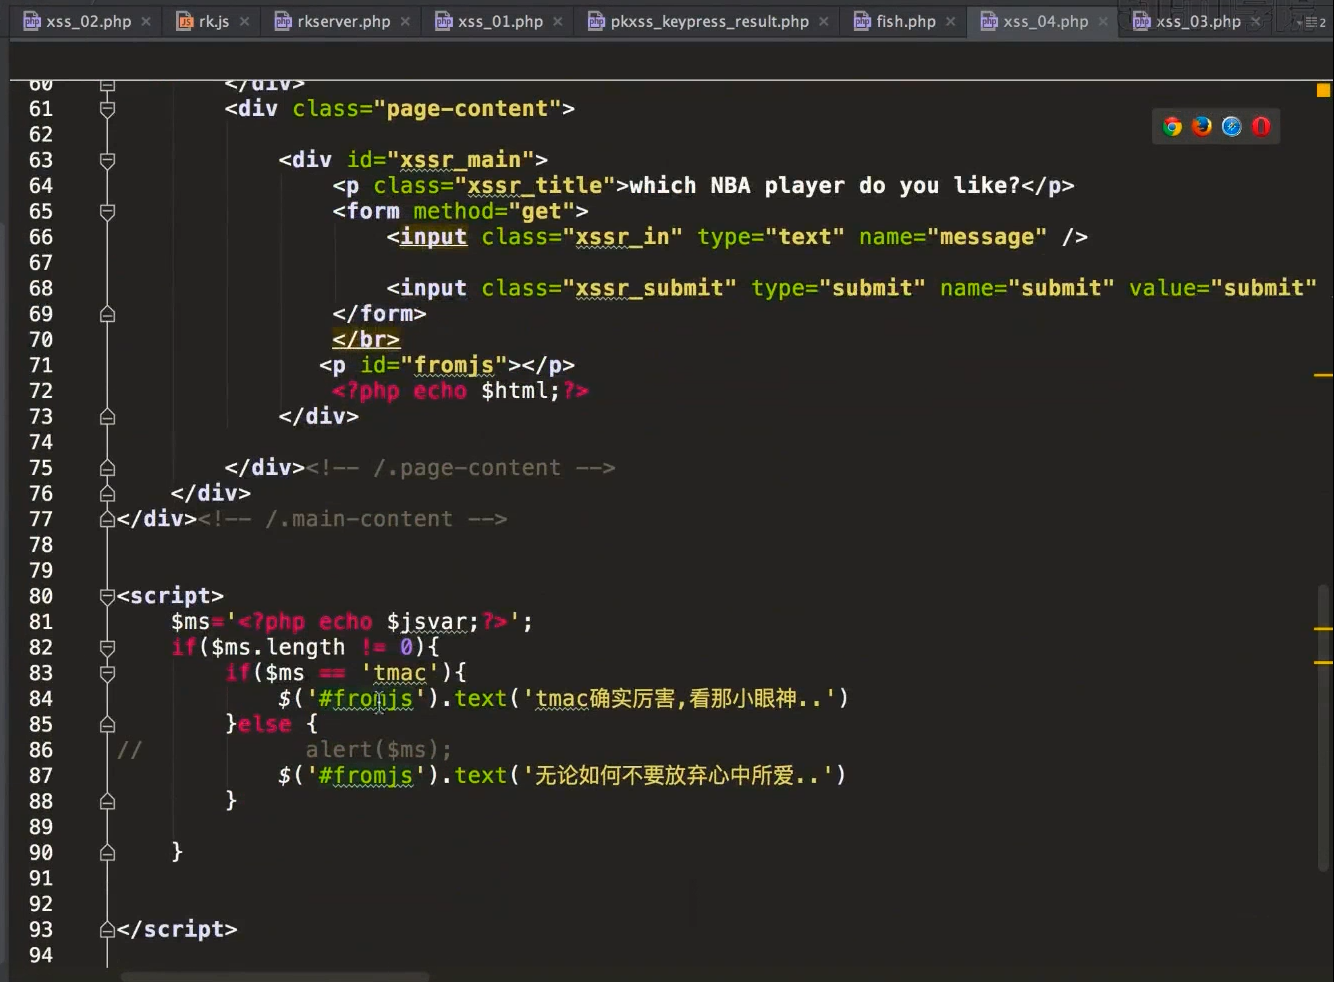Click fold end marker at line 69

tap(107, 314)
